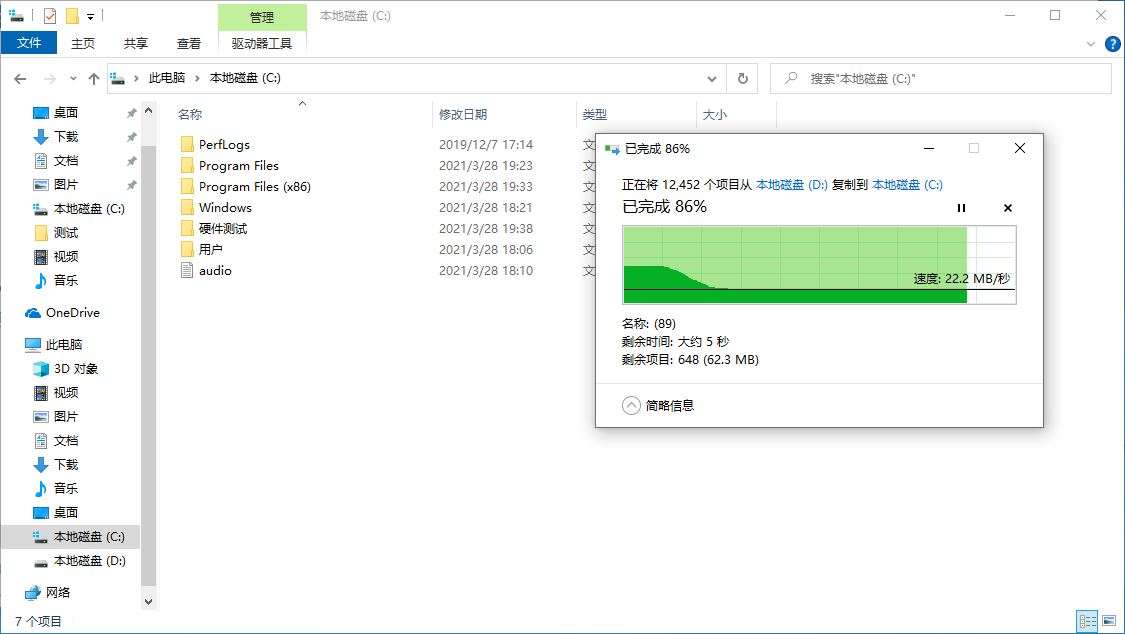
Task: Open the quick access toolbar dropdown
Action: click(90, 16)
